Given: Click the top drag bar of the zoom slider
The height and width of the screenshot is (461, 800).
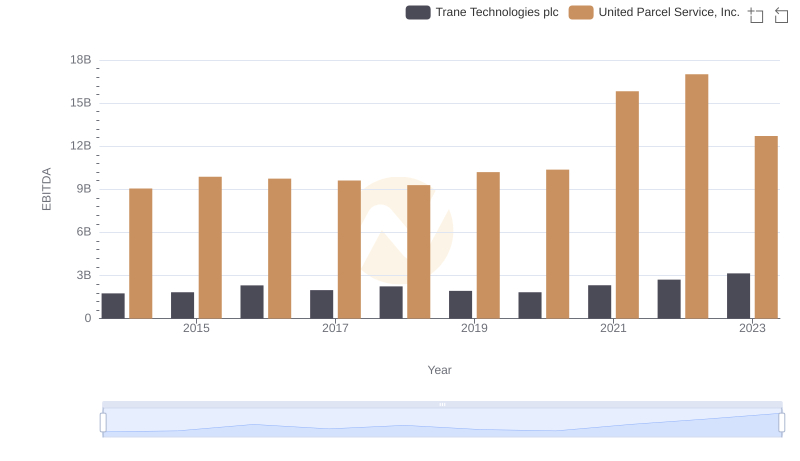Looking at the screenshot, I should pos(442,404).
